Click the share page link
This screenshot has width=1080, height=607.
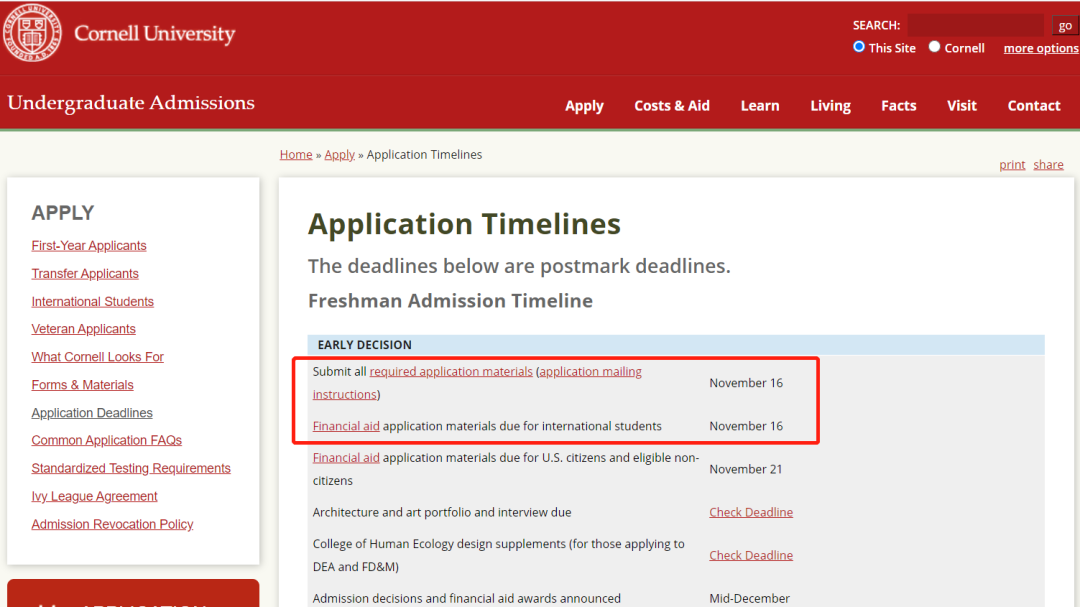[x=1048, y=165]
